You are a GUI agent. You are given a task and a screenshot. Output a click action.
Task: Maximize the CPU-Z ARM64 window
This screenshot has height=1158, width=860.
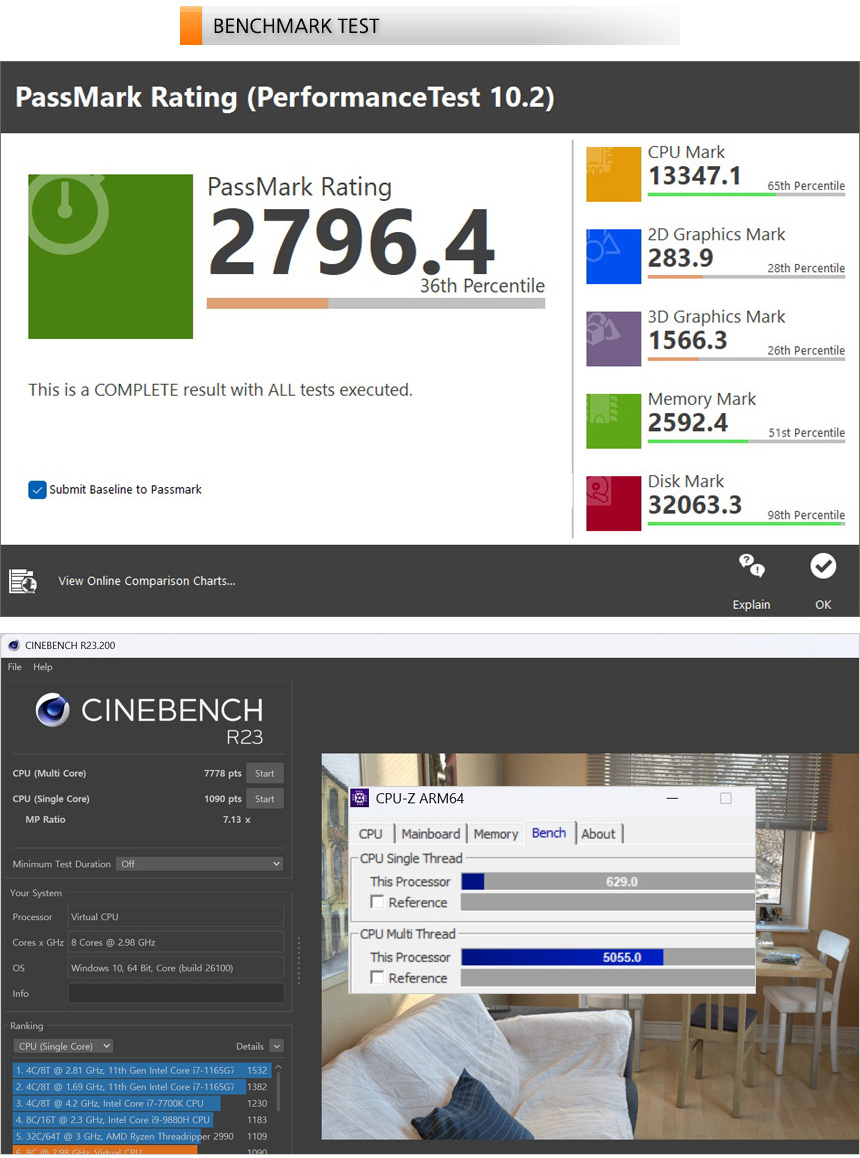pos(726,798)
